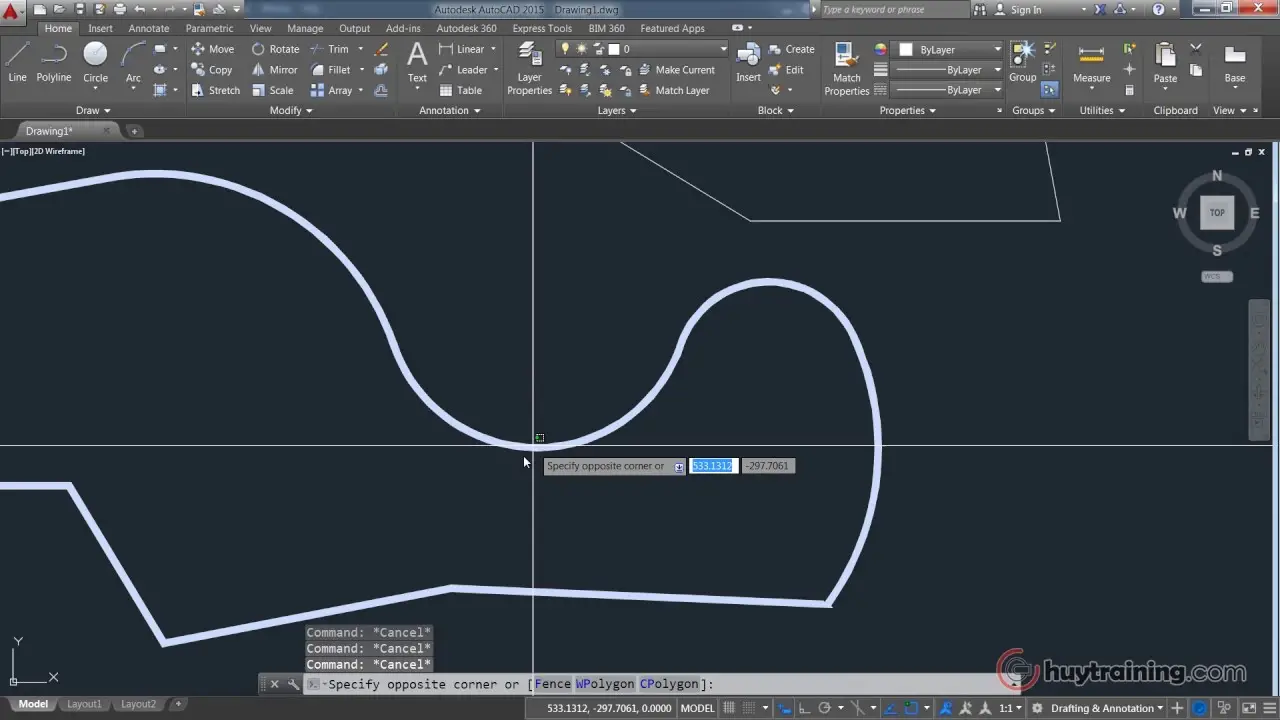Viewport: 1280px width, 720px height.
Task: Click the Offset tool icon
Action: pos(381,90)
